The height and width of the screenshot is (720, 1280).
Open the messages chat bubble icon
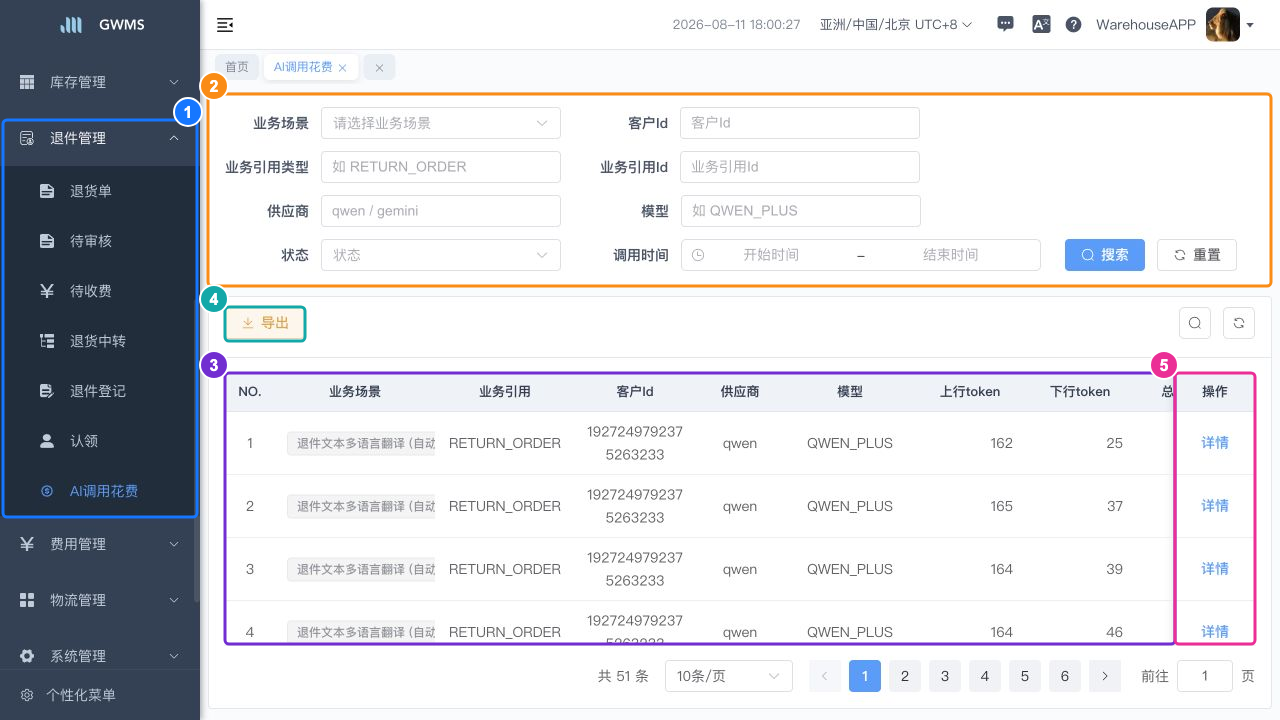pos(1006,25)
